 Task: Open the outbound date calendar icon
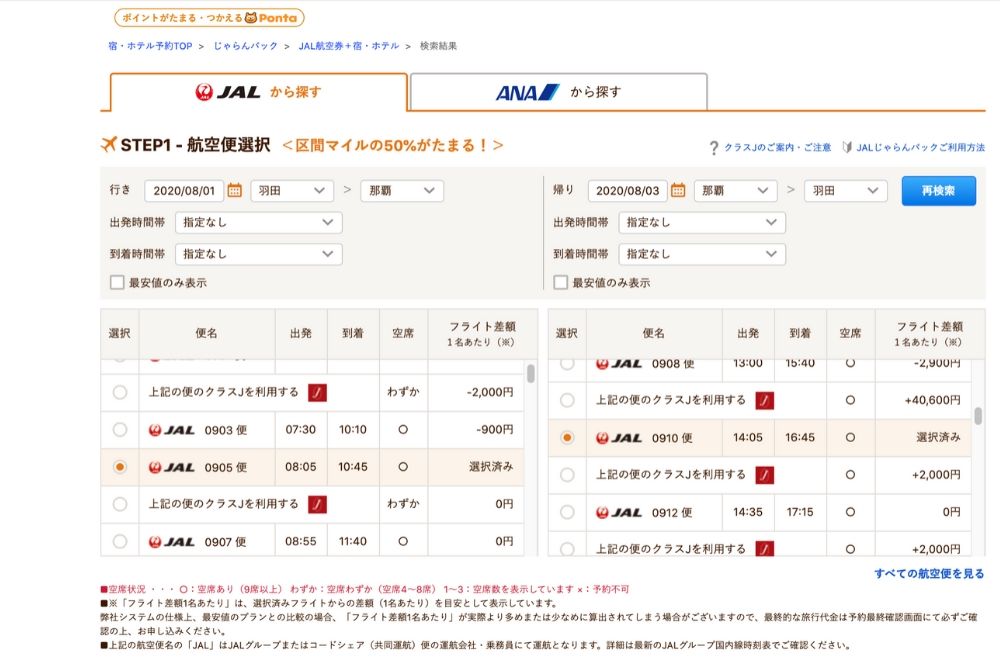235,191
